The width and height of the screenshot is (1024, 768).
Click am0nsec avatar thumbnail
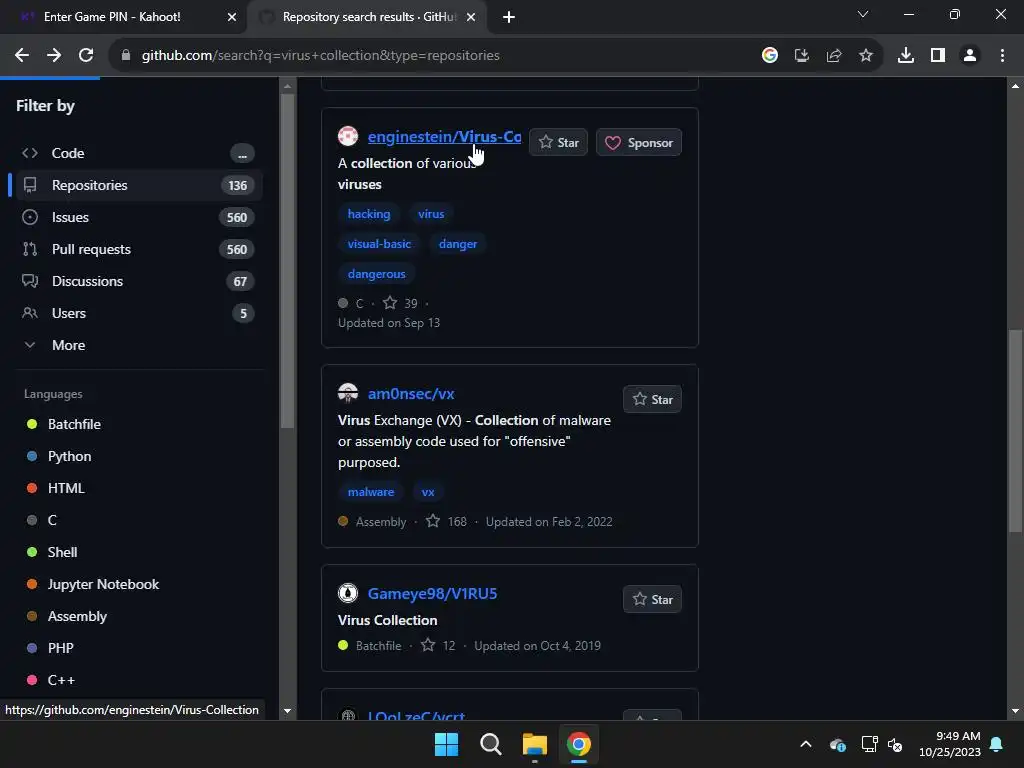tap(348, 393)
